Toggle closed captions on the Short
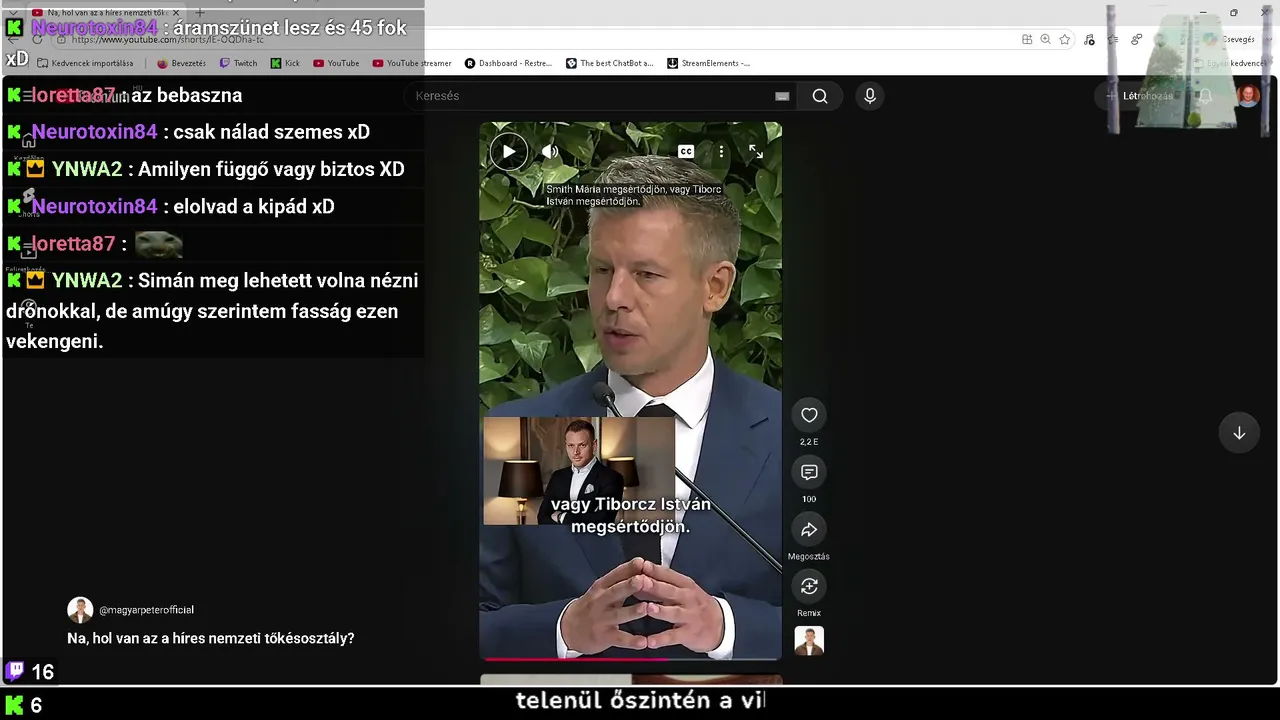Viewport: 1280px width, 720px height. point(686,152)
